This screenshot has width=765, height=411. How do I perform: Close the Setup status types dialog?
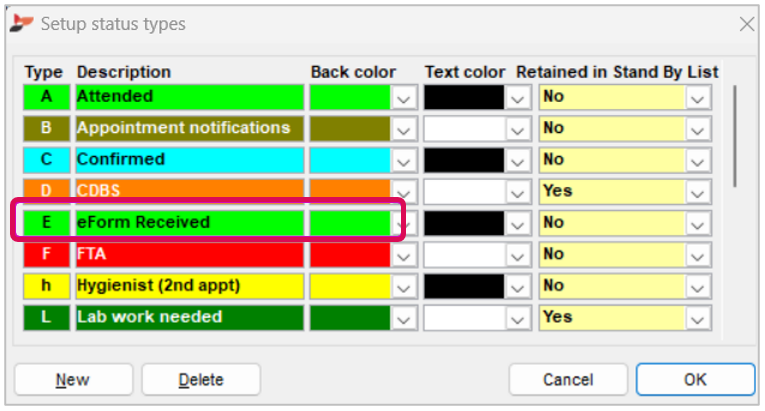tap(745, 23)
